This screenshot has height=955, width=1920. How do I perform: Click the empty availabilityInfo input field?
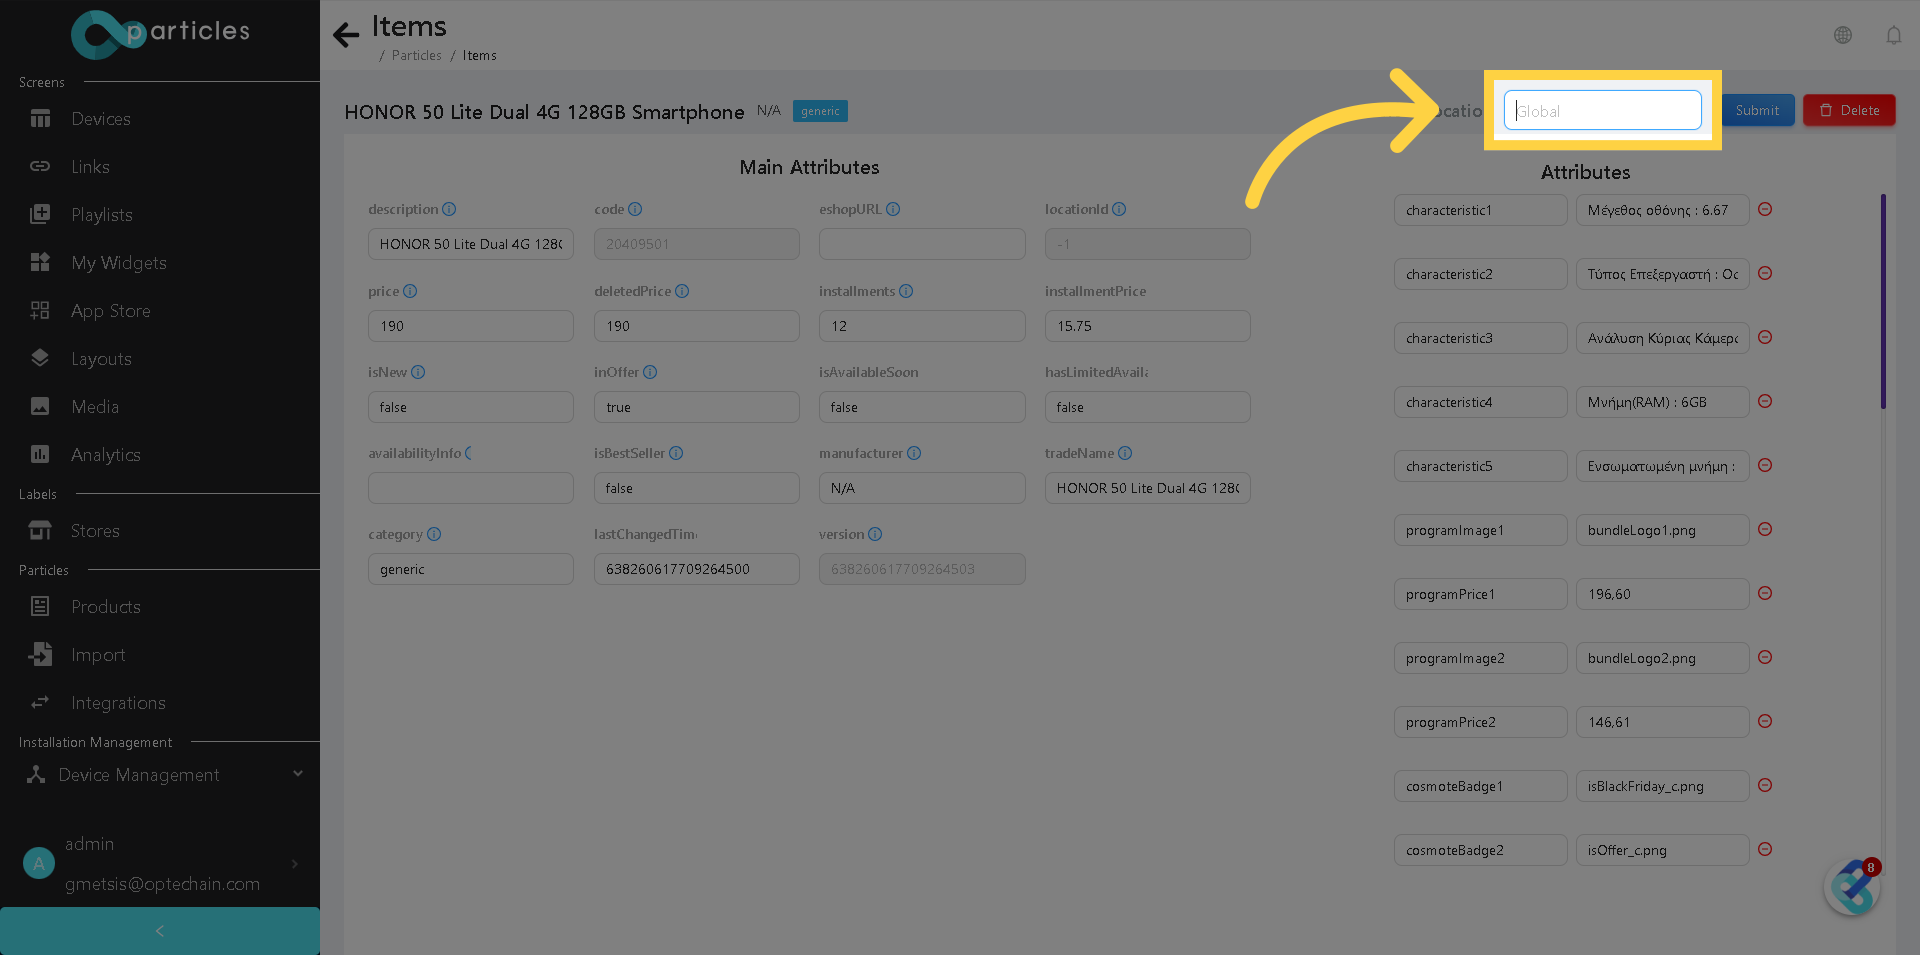coord(471,488)
